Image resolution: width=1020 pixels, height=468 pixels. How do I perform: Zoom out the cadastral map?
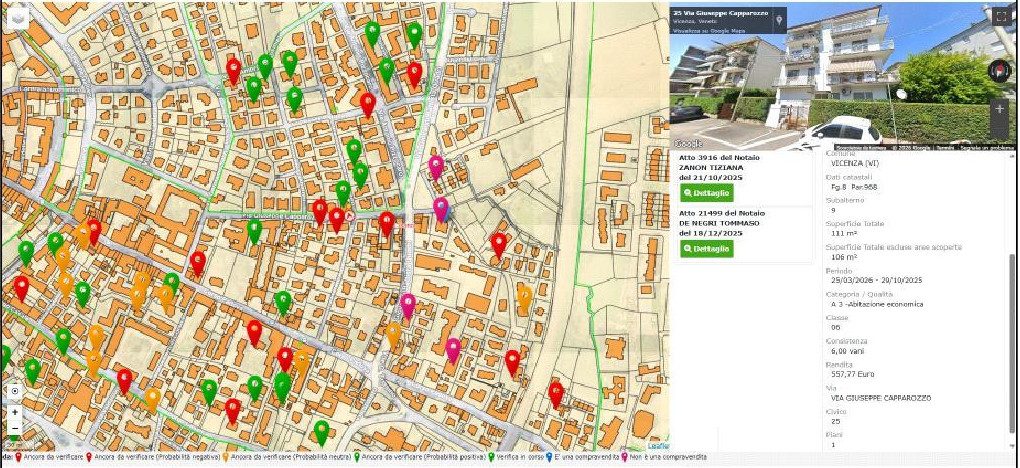tap(14, 428)
